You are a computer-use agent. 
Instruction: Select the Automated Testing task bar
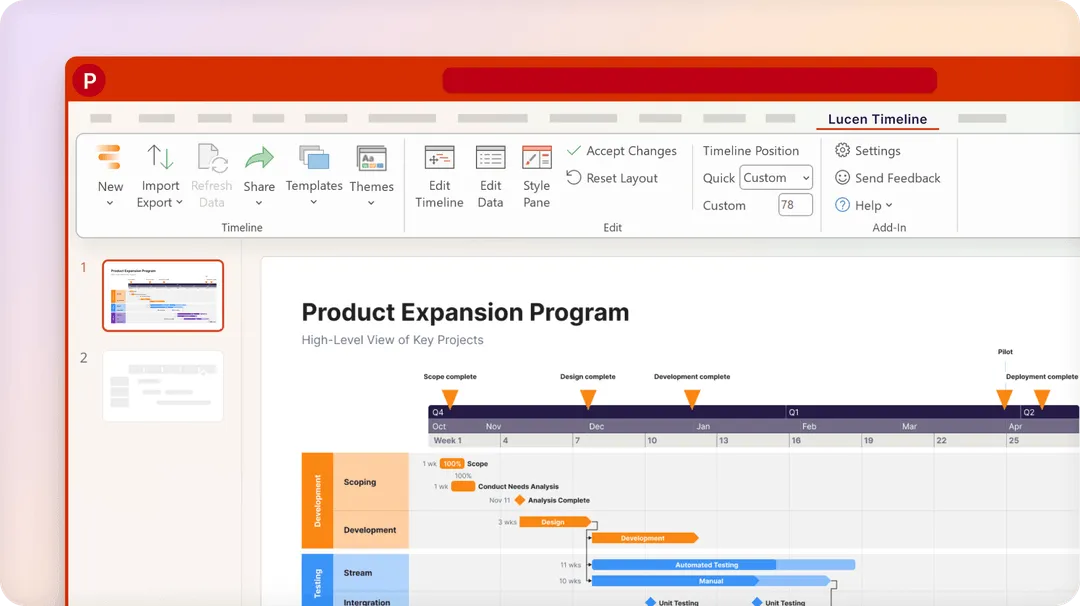pyautogui.click(x=723, y=565)
